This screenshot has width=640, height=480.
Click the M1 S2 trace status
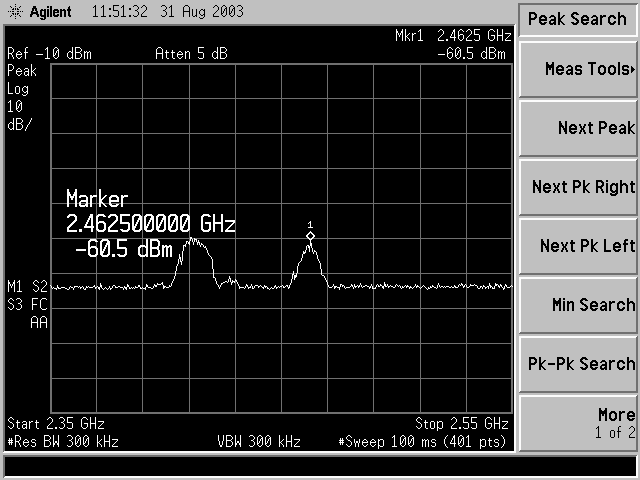[x=27, y=287]
